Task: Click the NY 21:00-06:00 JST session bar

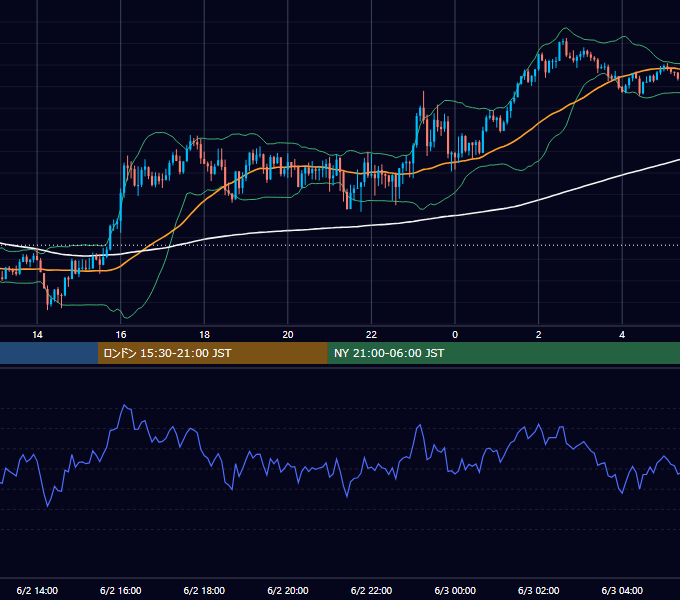Action: pyautogui.click(x=503, y=353)
